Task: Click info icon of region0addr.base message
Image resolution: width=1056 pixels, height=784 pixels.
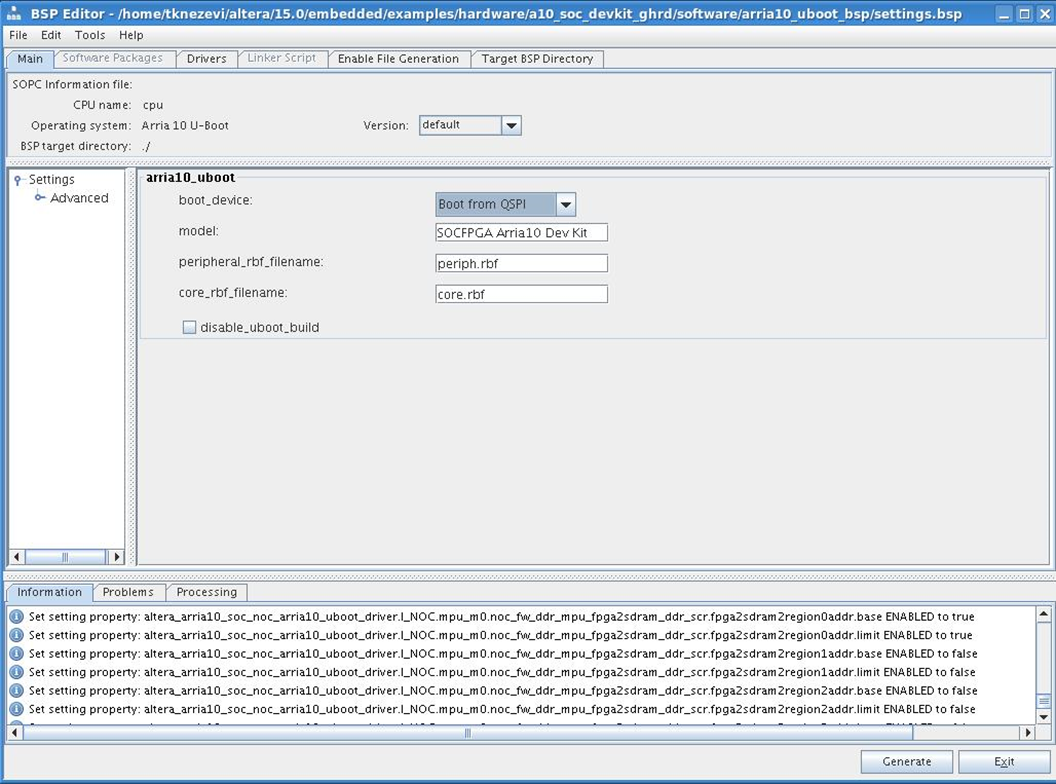Action: (x=17, y=616)
